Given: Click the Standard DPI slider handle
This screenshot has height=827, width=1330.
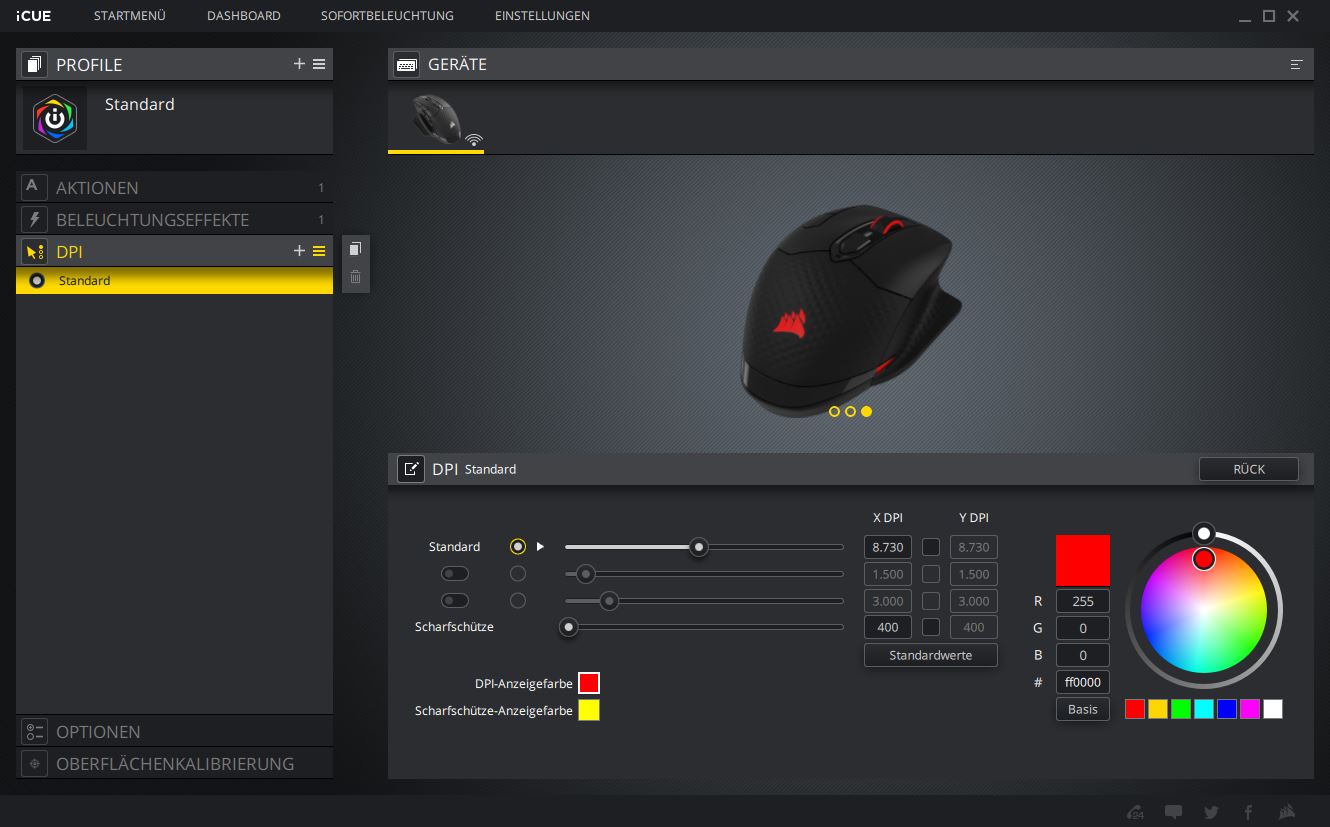Looking at the screenshot, I should (x=700, y=547).
